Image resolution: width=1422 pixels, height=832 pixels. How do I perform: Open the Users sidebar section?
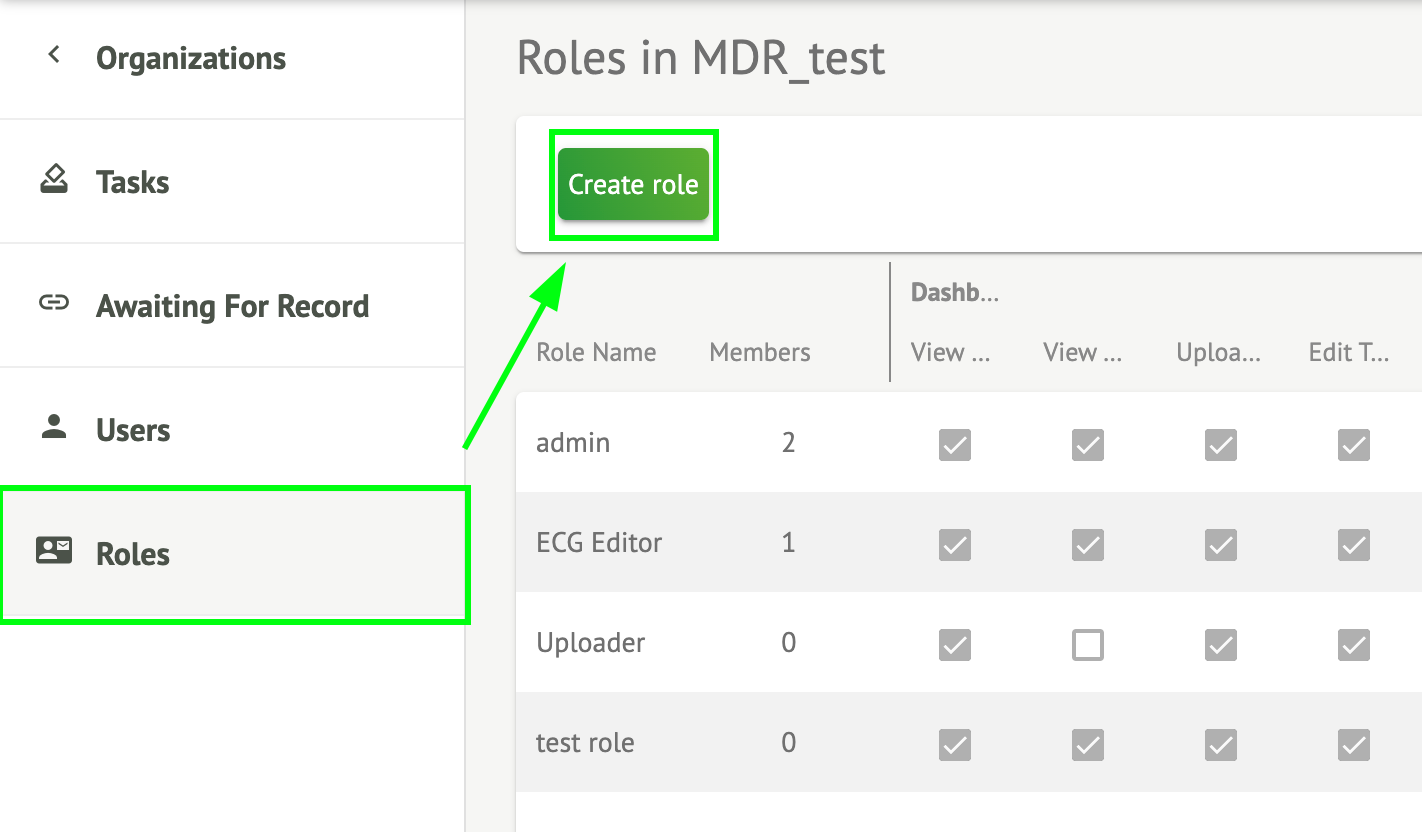point(133,430)
